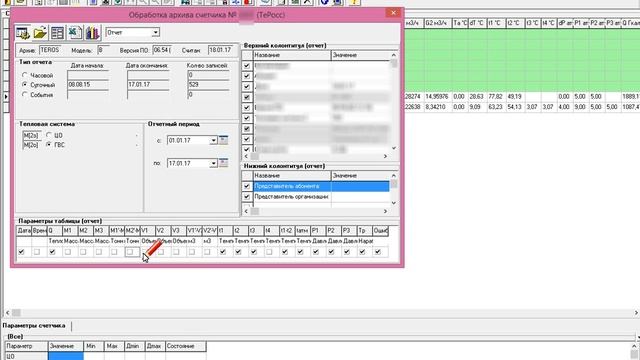Open calendar picker next to the 'по' date
640x360 pixels.
click(223, 163)
